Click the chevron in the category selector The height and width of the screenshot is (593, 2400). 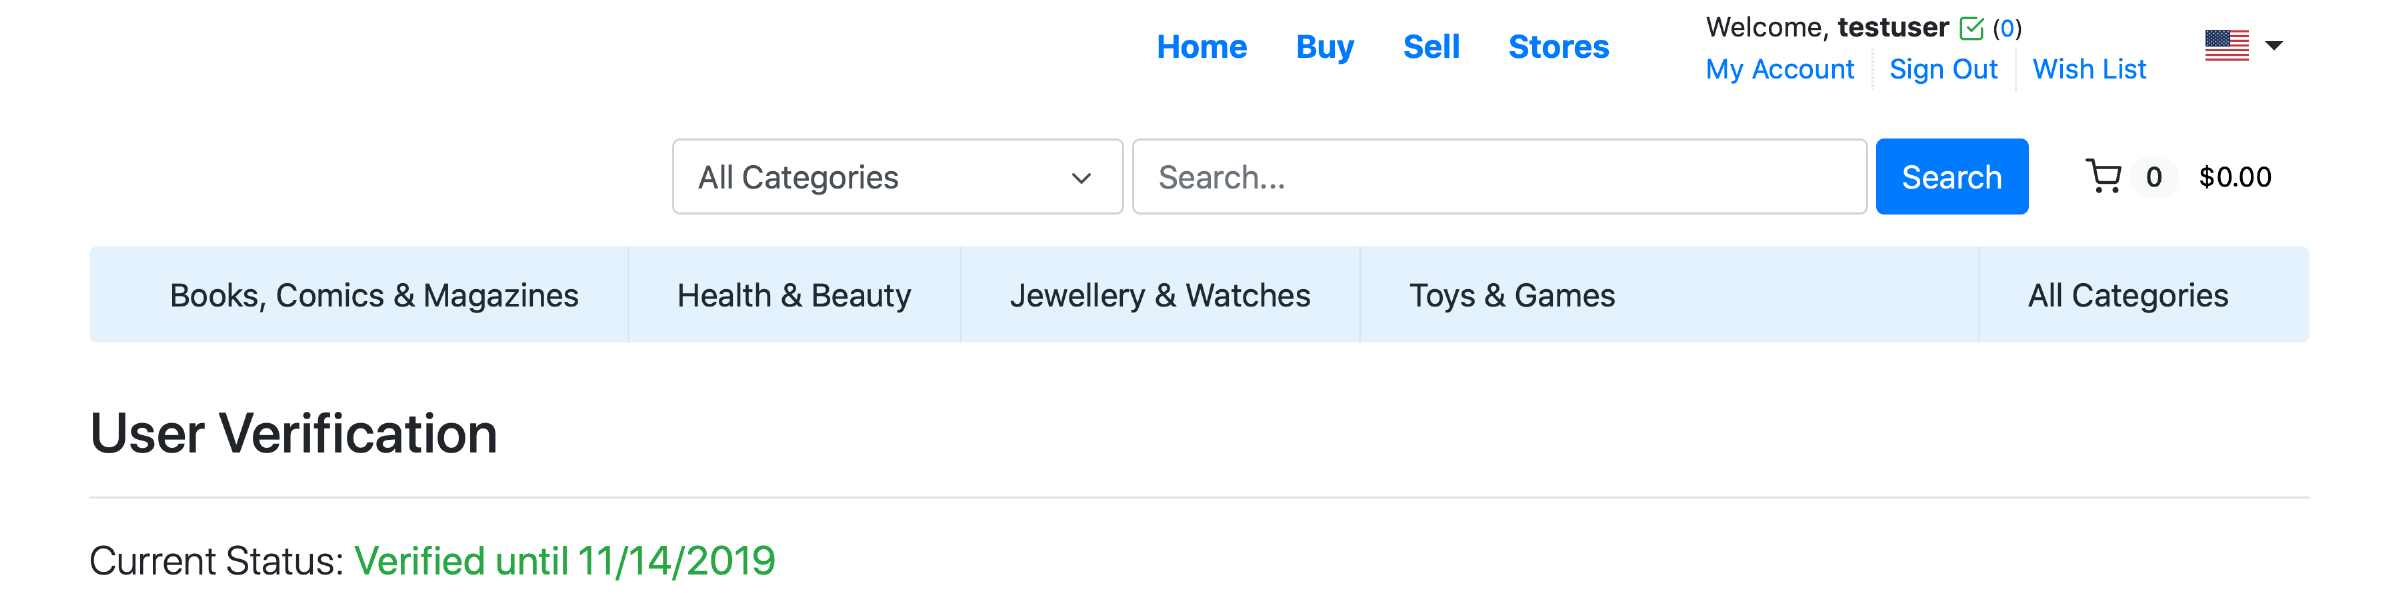click(1081, 178)
